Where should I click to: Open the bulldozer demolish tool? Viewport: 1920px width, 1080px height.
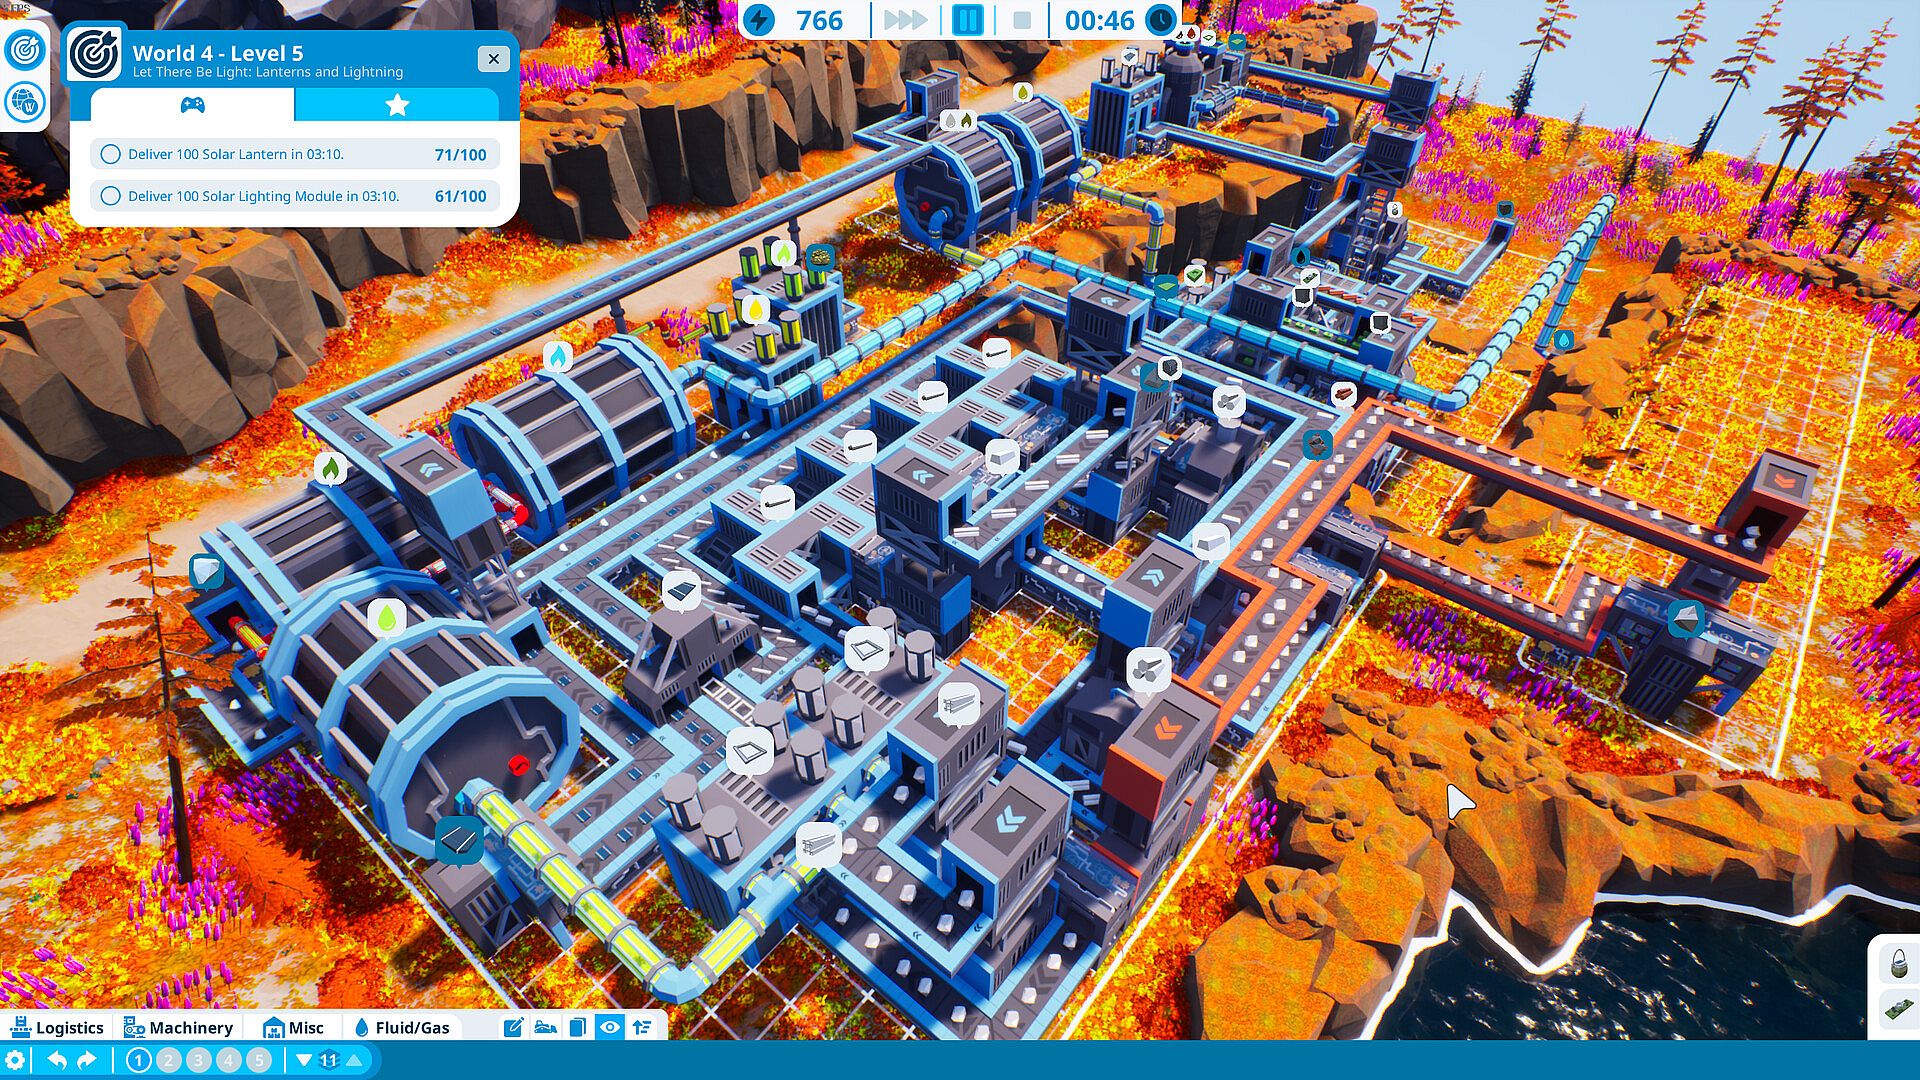click(x=545, y=1027)
